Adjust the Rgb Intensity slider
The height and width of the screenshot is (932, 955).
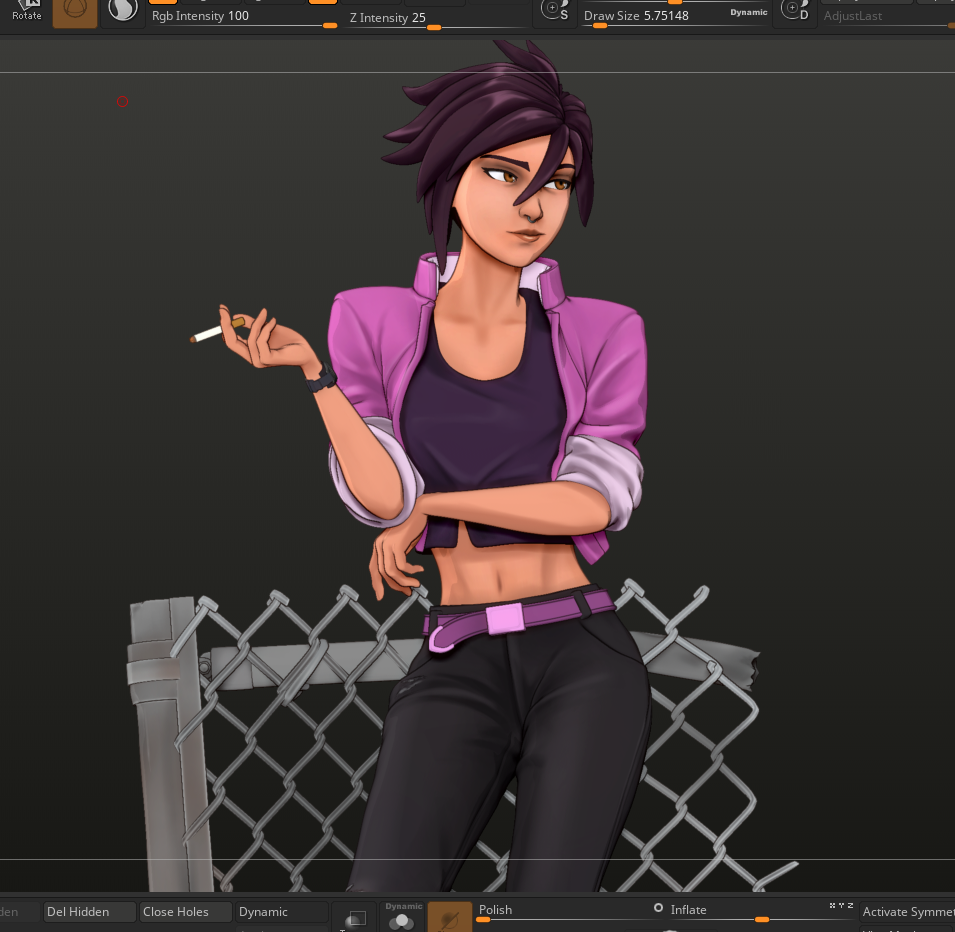coord(244,17)
